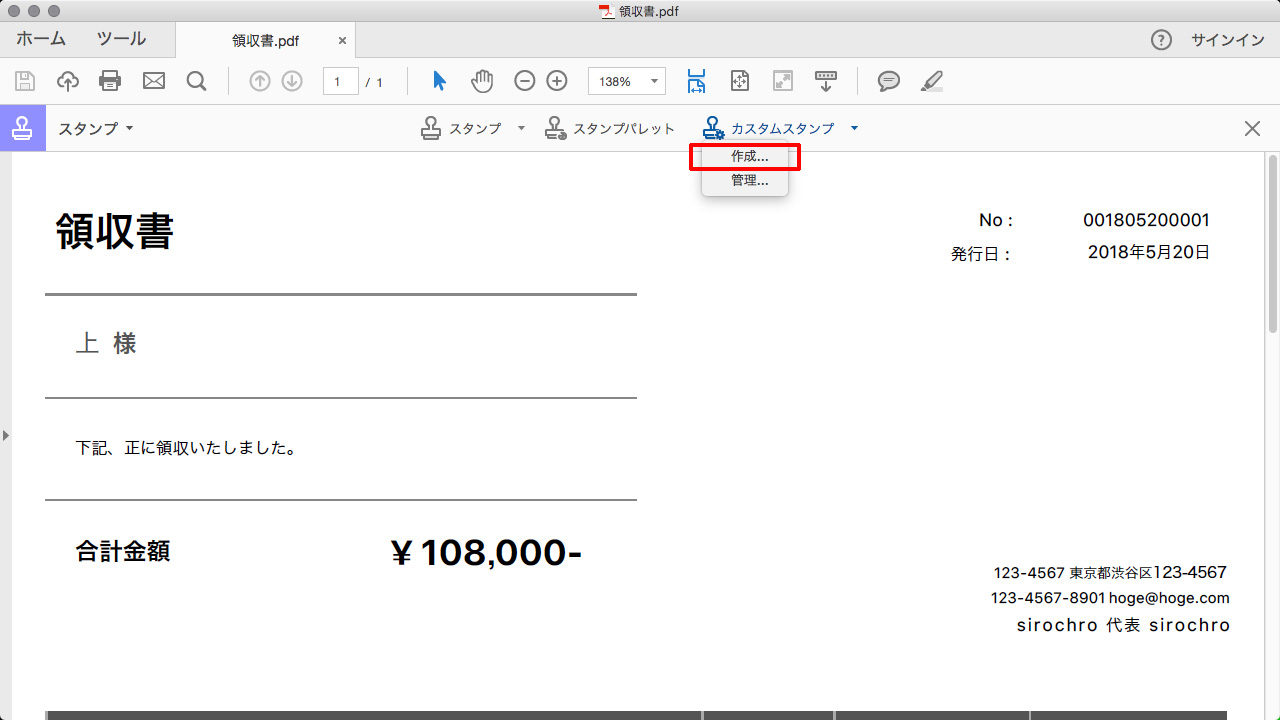This screenshot has width=1280, height=720.
Task: Select 作成... from the custom stamp menu
Action: [749, 157]
